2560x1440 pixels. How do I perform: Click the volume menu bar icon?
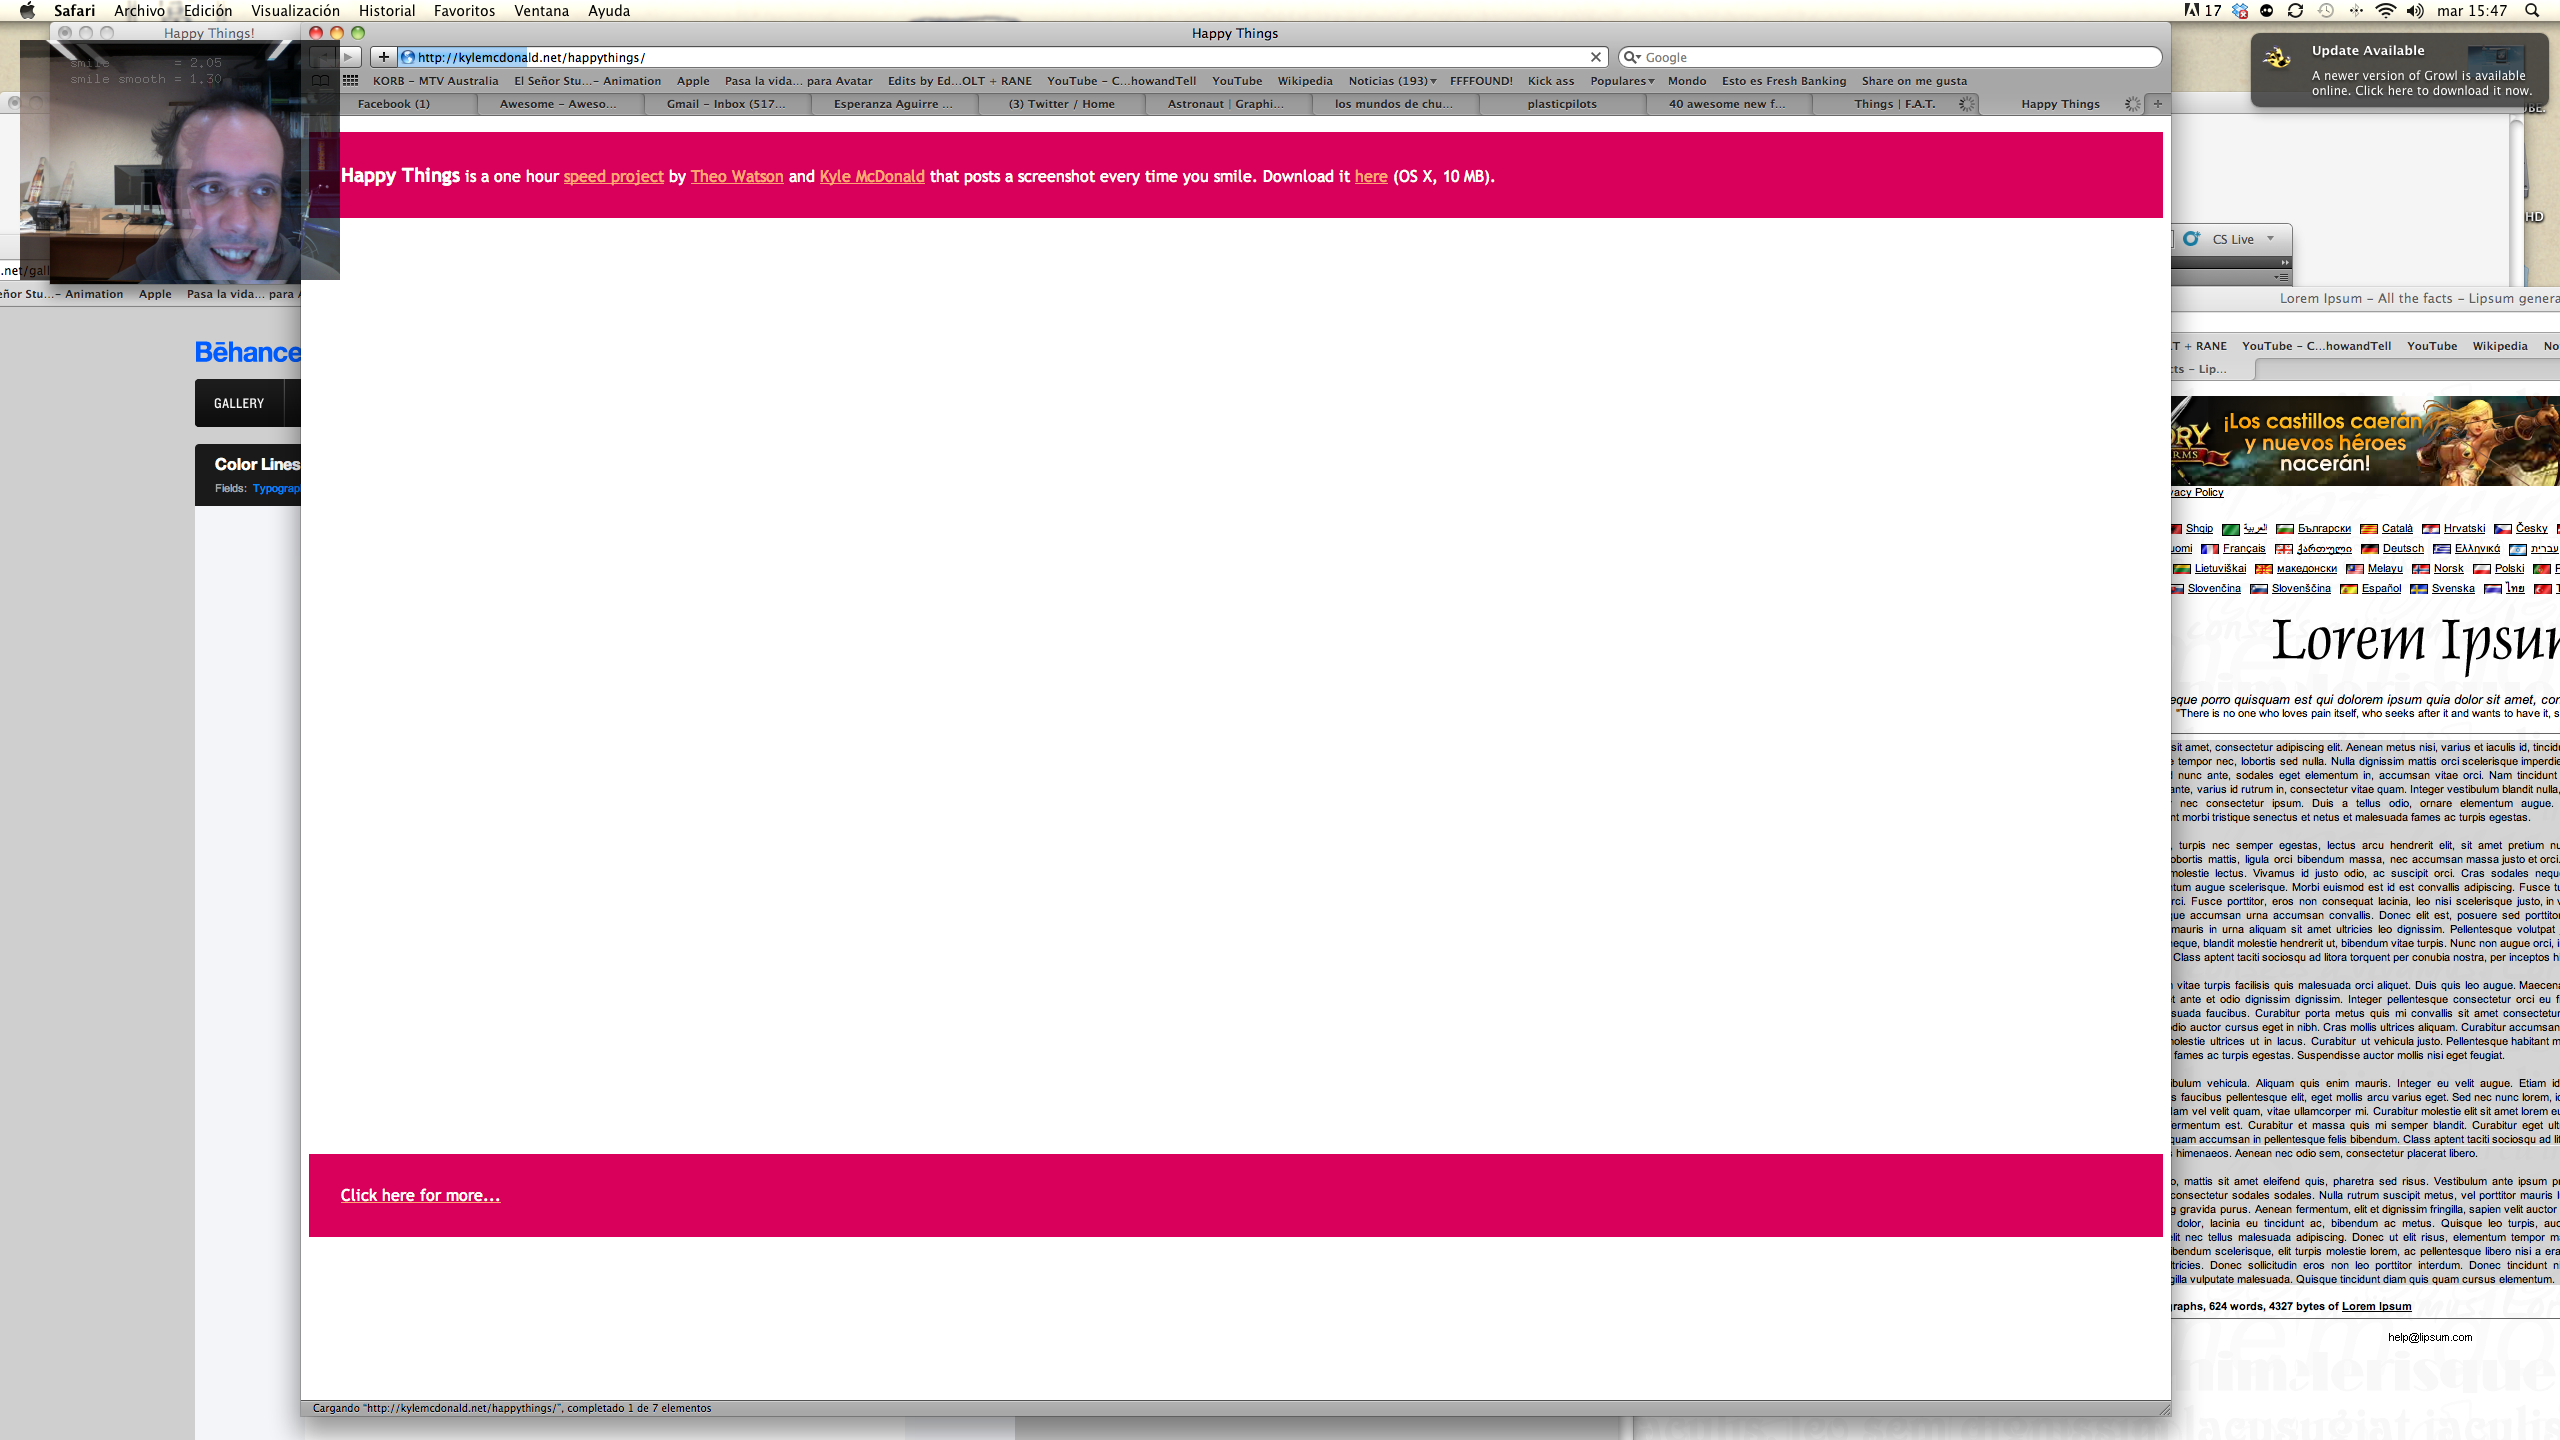2415,11
